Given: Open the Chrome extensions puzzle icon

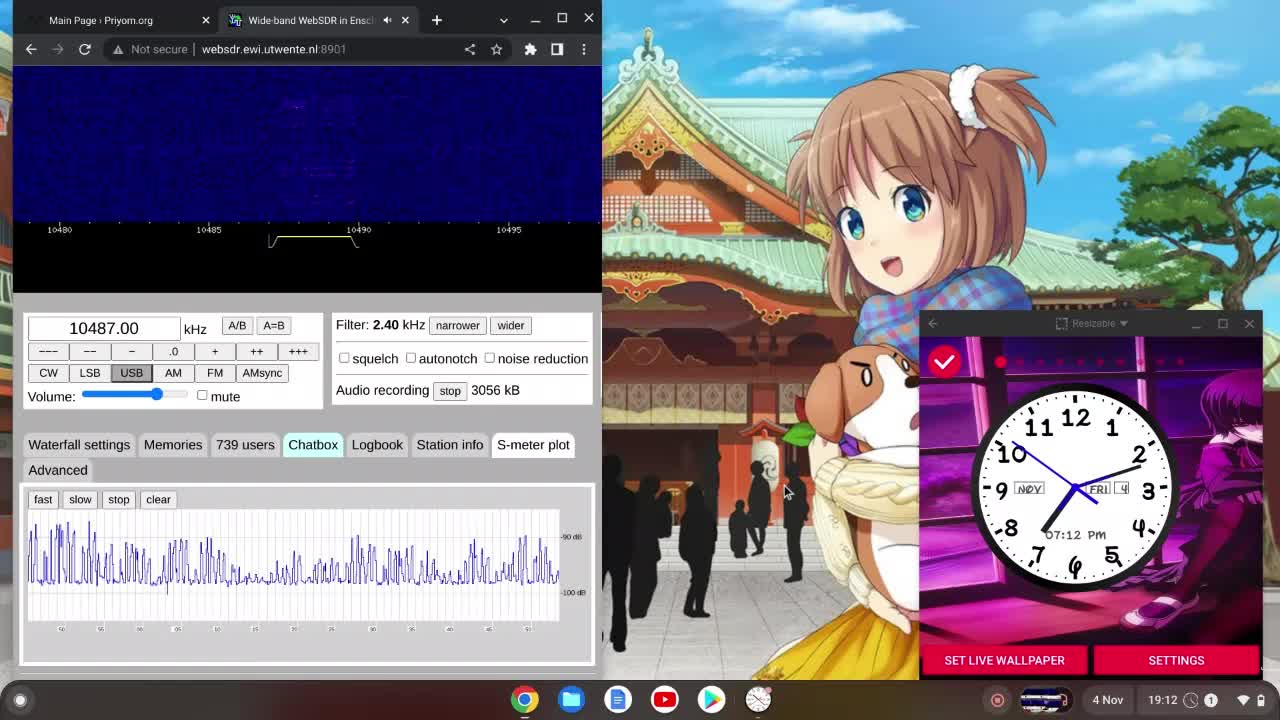Looking at the screenshot, I should point(530,49).
